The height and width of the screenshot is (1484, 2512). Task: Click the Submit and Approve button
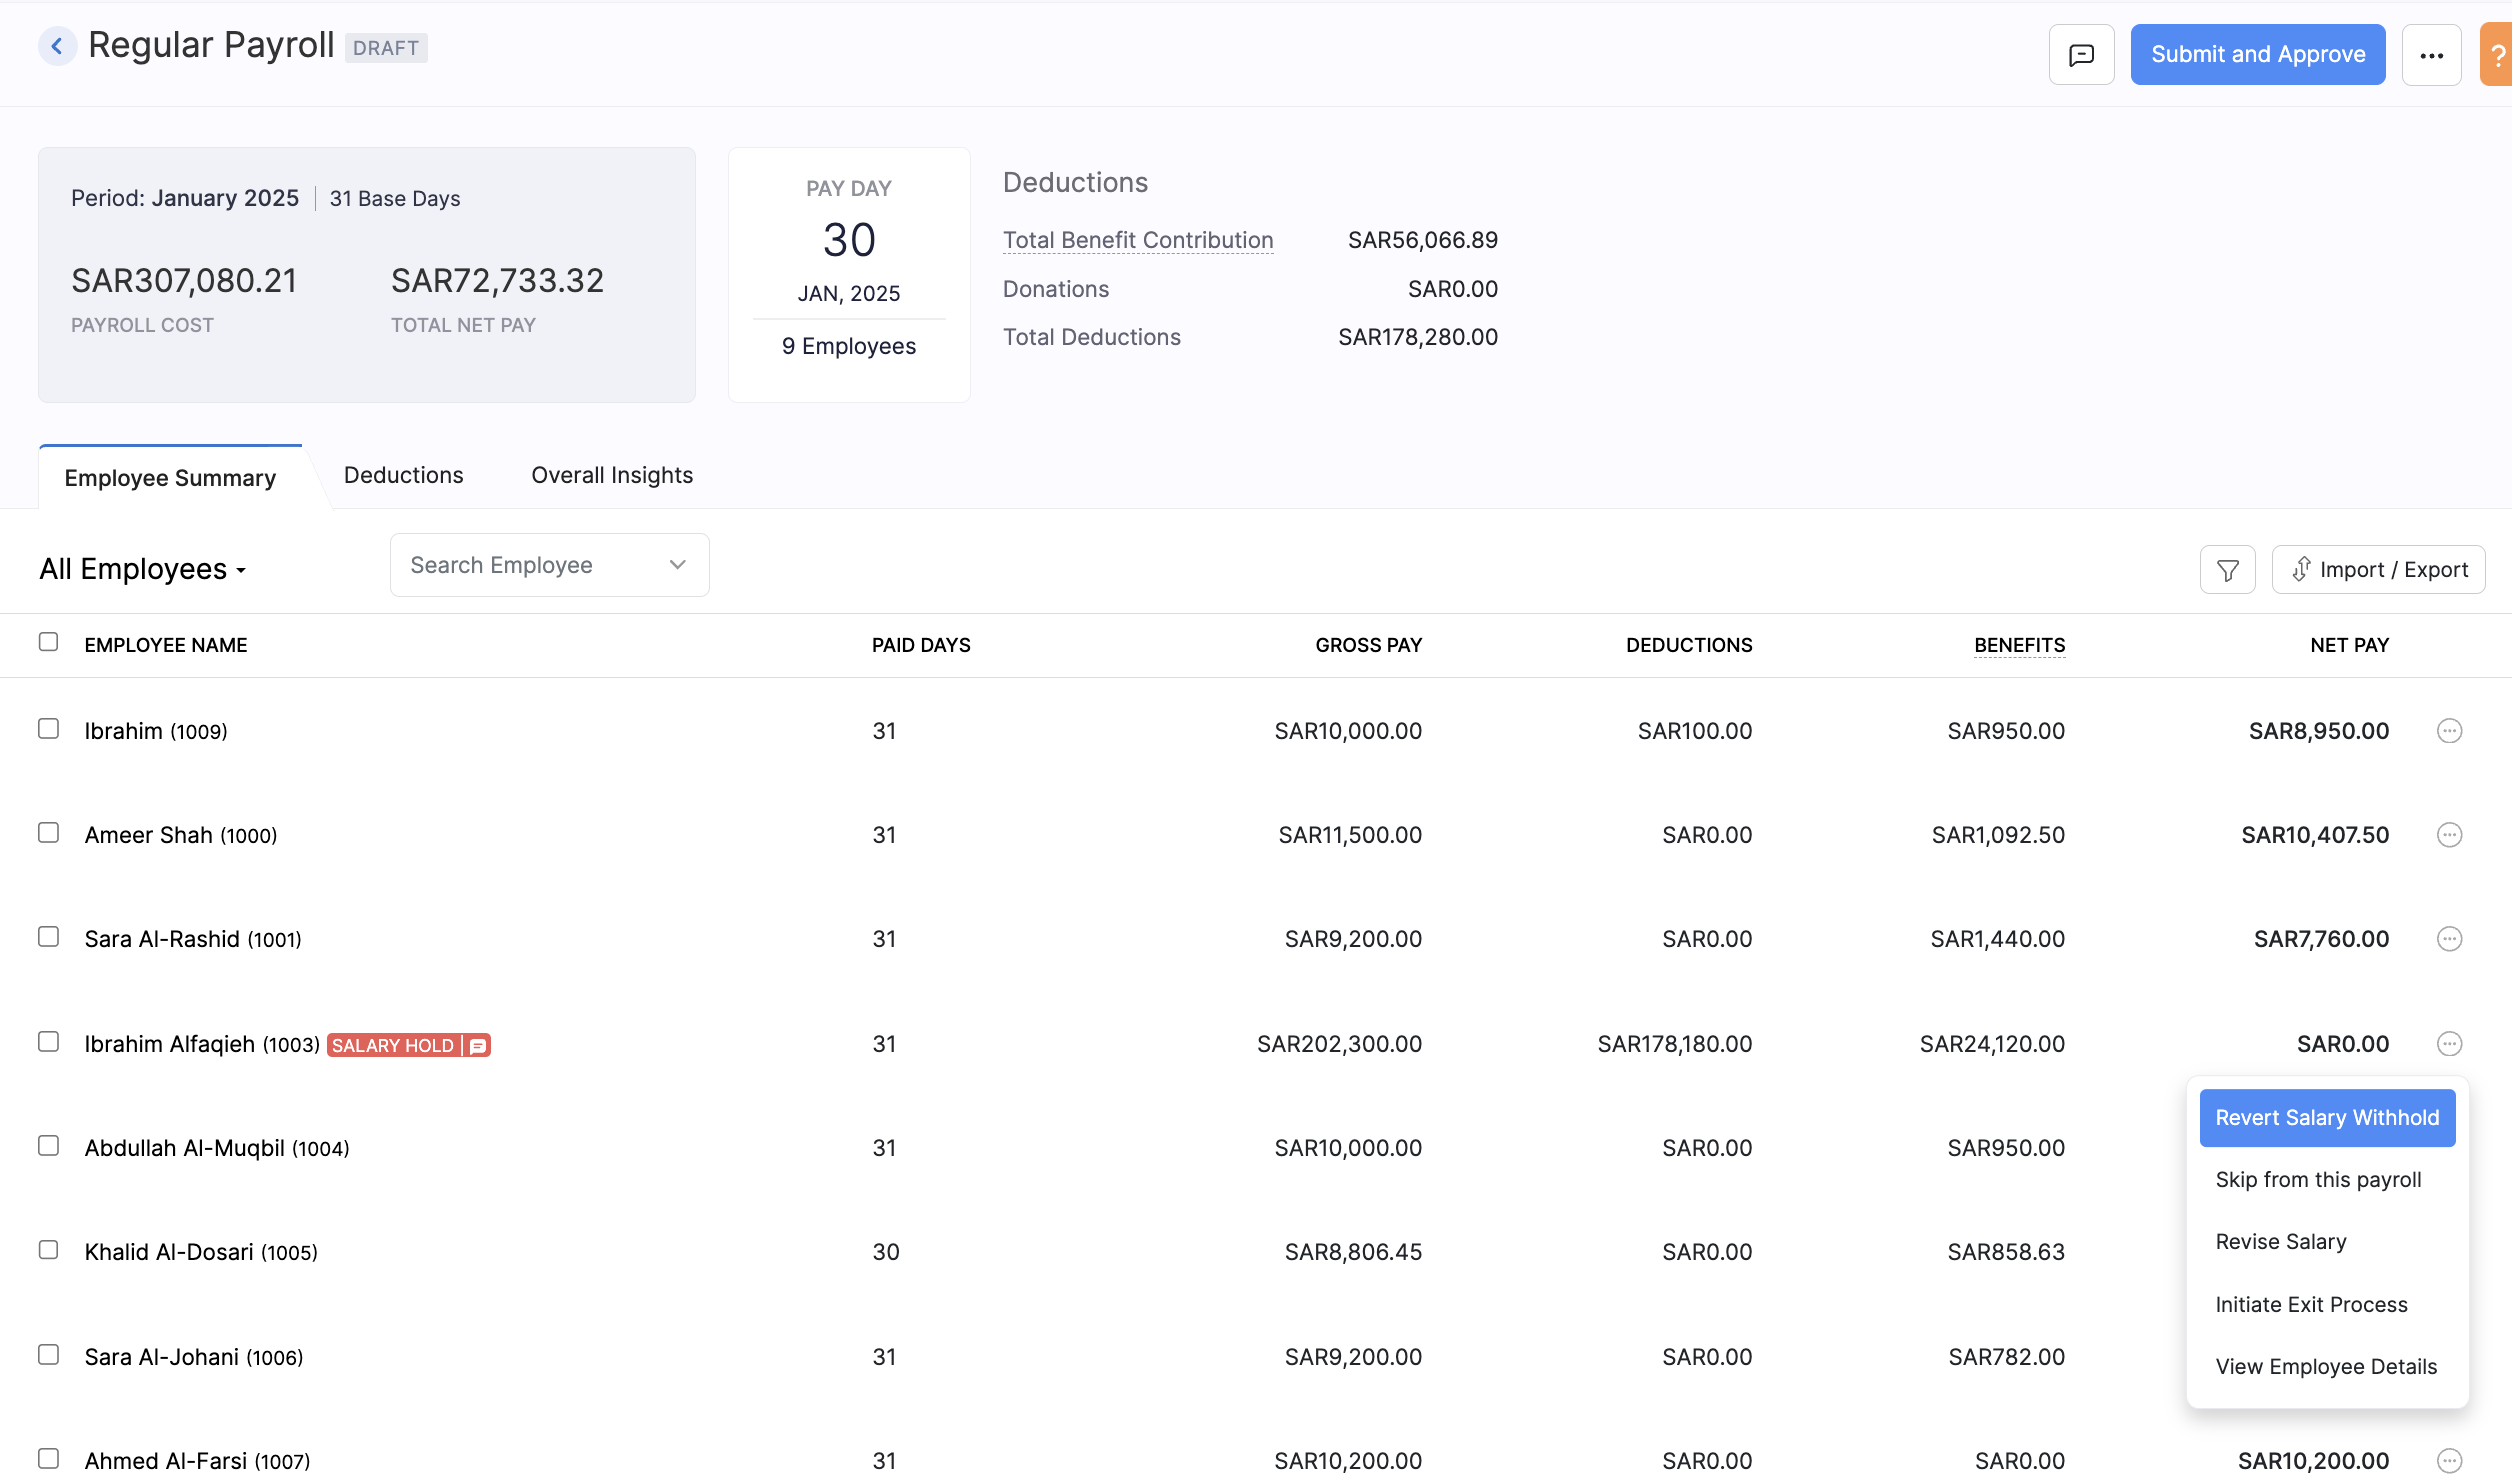pyautogui.click(x=2257, y=54)
